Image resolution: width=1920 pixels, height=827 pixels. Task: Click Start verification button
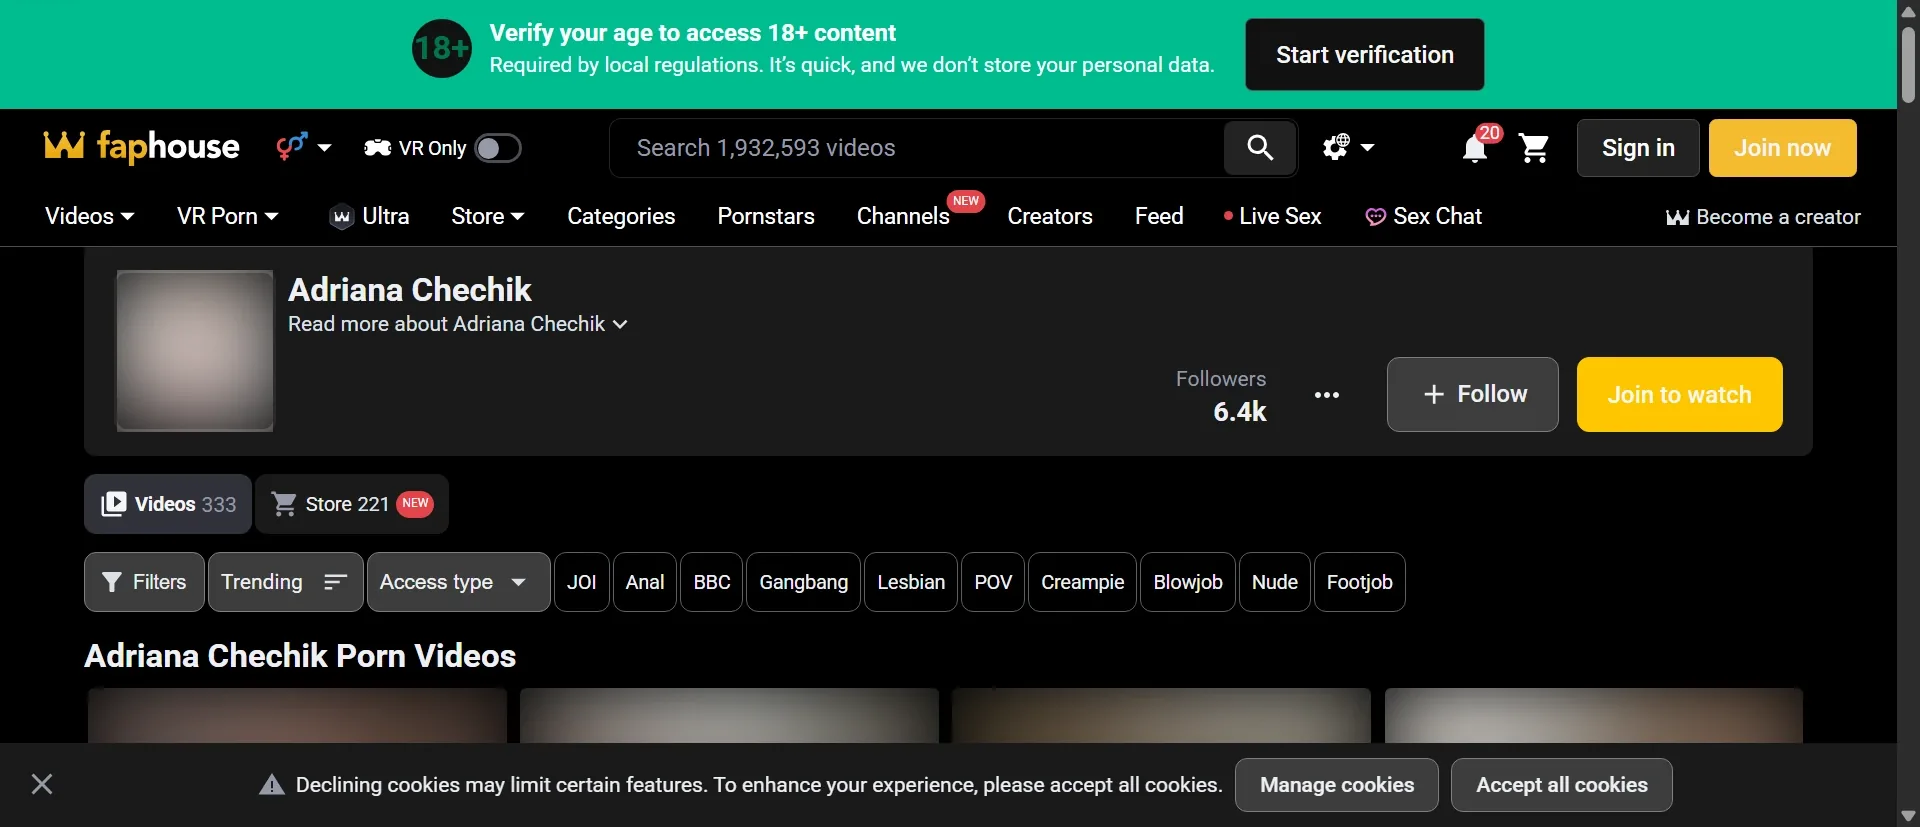(x=1364, y=54)
